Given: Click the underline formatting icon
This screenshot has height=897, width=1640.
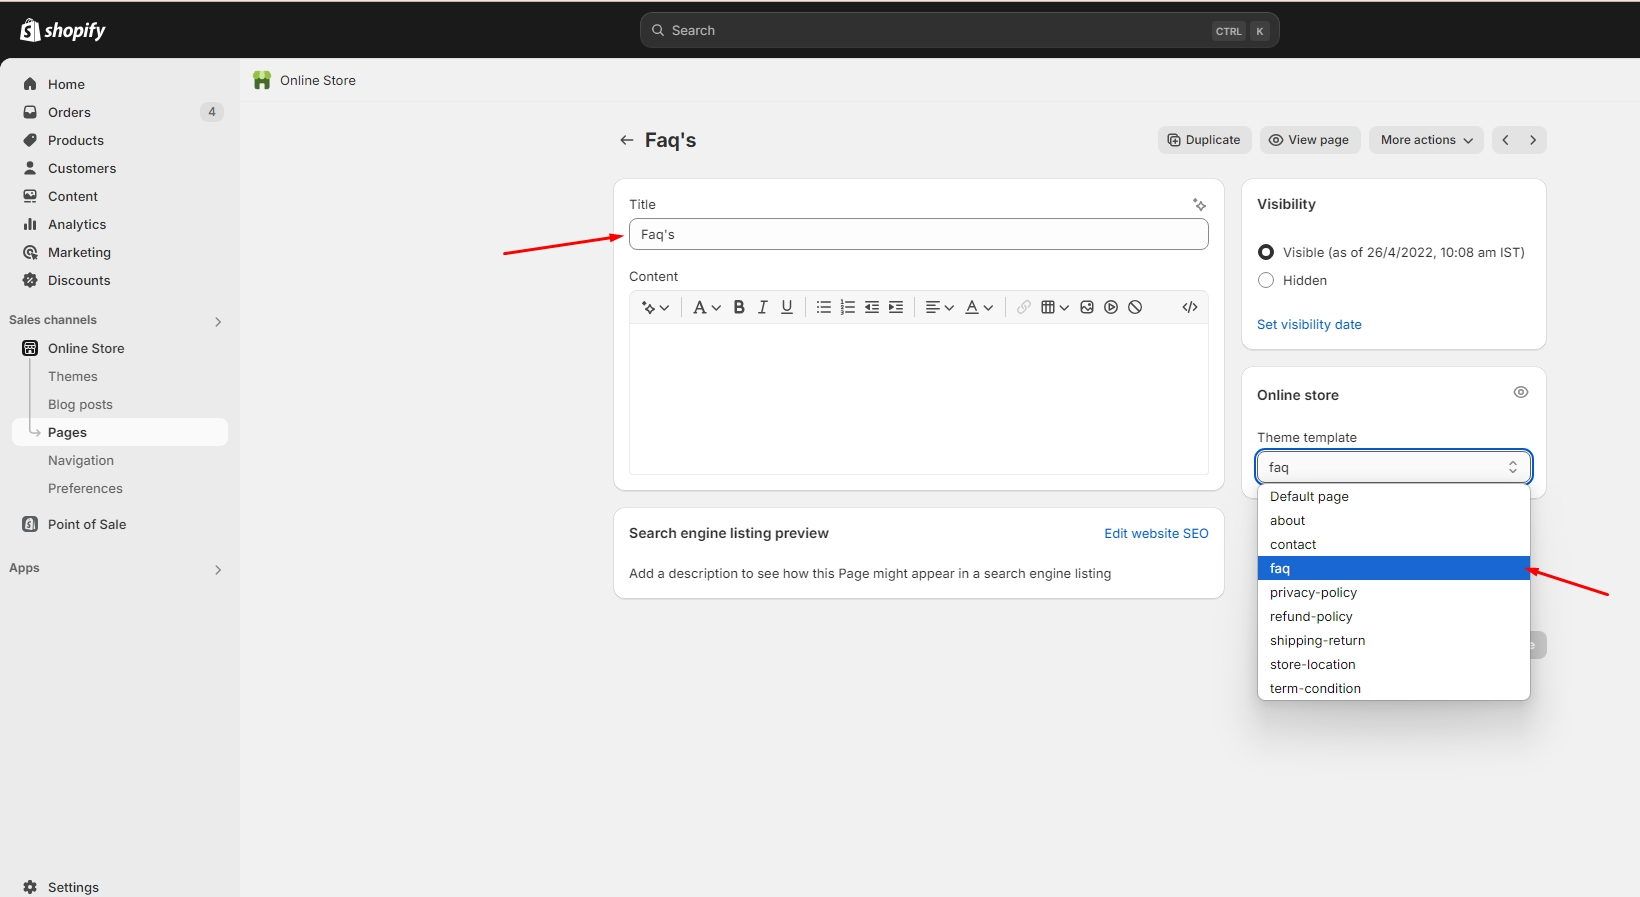Looking at the screenshot, I should (x=787, y=307).
